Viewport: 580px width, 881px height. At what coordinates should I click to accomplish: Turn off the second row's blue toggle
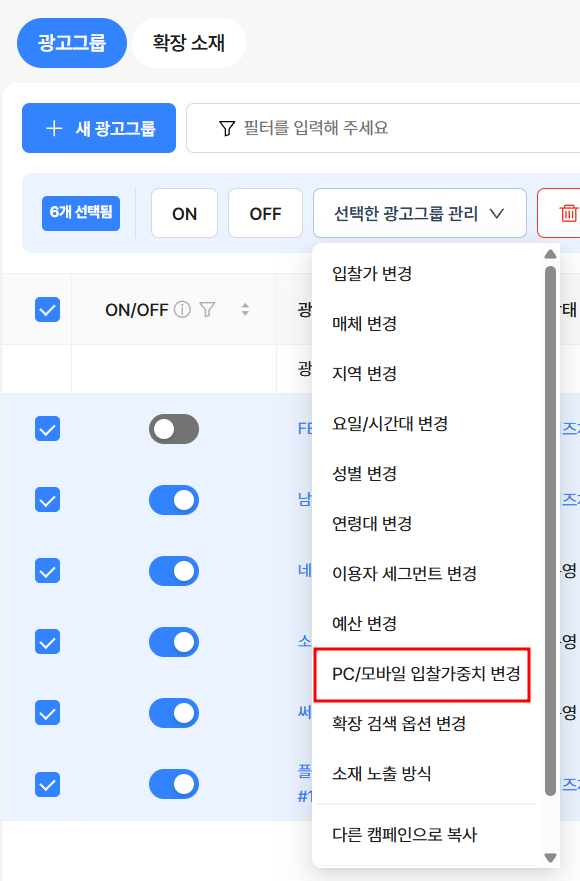[174, 500]
